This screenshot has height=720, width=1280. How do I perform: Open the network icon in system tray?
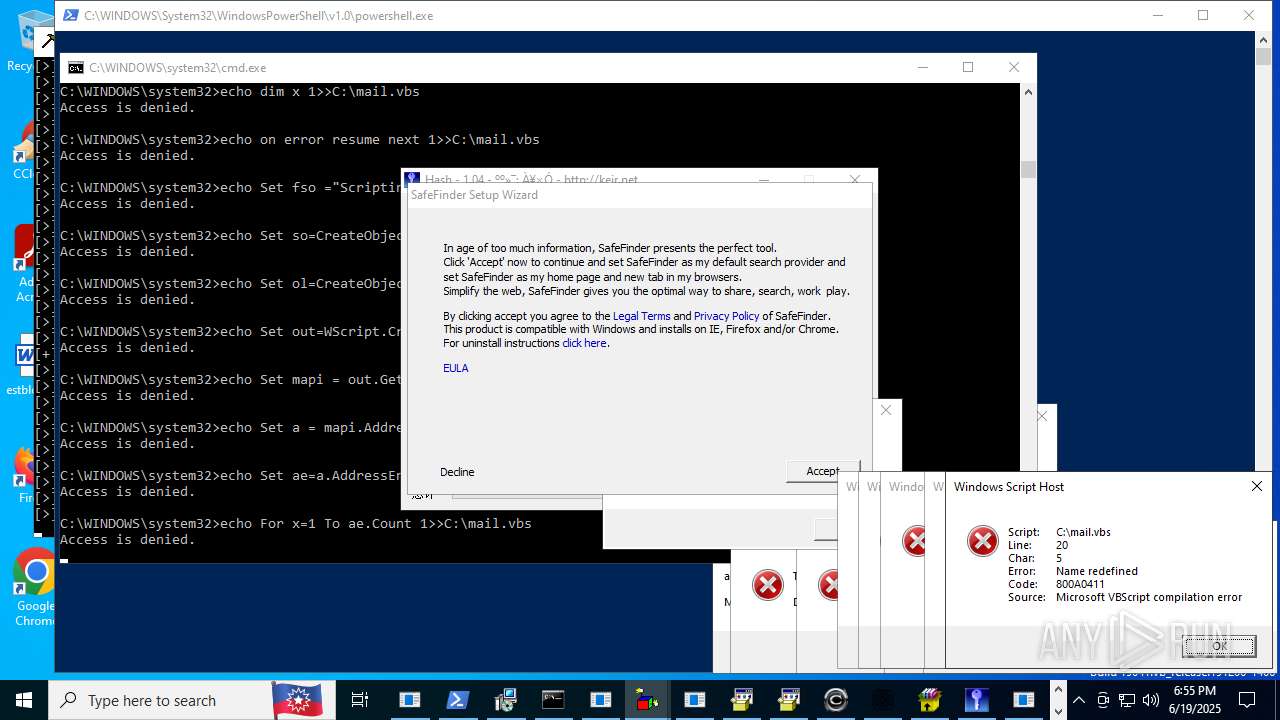[x=1127, y=700]
